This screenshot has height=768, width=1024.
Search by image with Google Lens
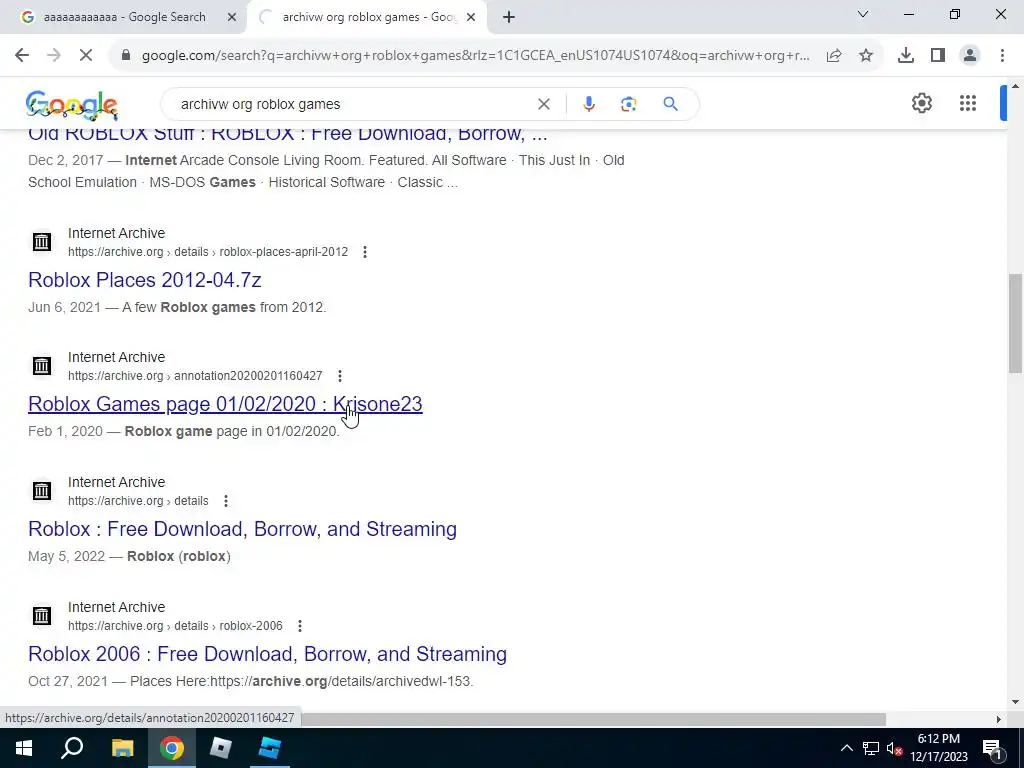(628, 104)
